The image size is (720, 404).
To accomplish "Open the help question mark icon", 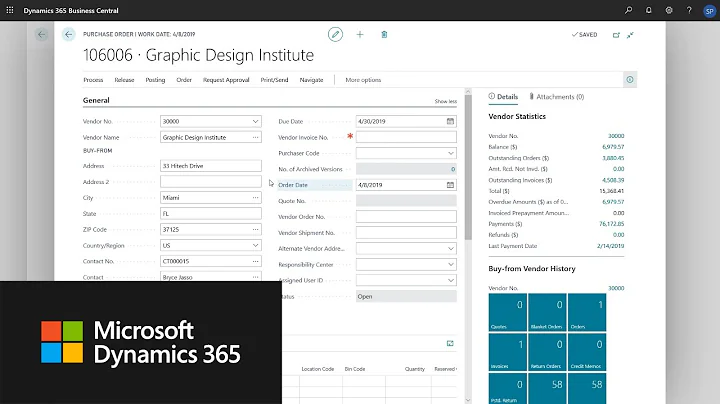I will [689, 10].
